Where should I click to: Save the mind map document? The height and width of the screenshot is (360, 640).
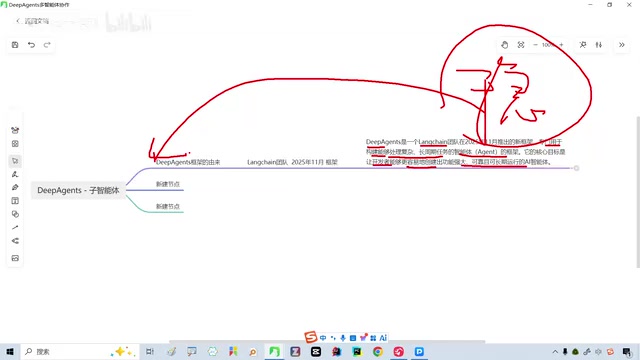[15, 45]
